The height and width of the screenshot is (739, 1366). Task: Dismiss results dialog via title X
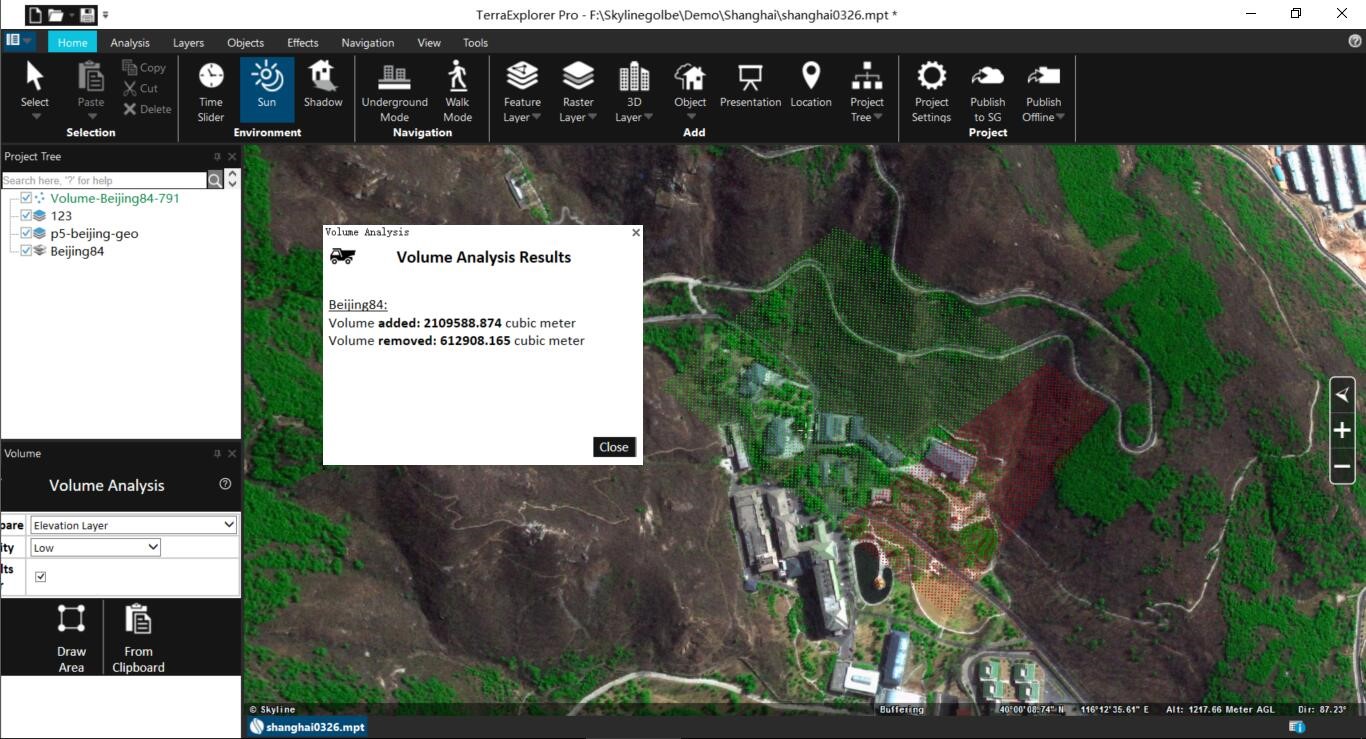pos(636,232)
